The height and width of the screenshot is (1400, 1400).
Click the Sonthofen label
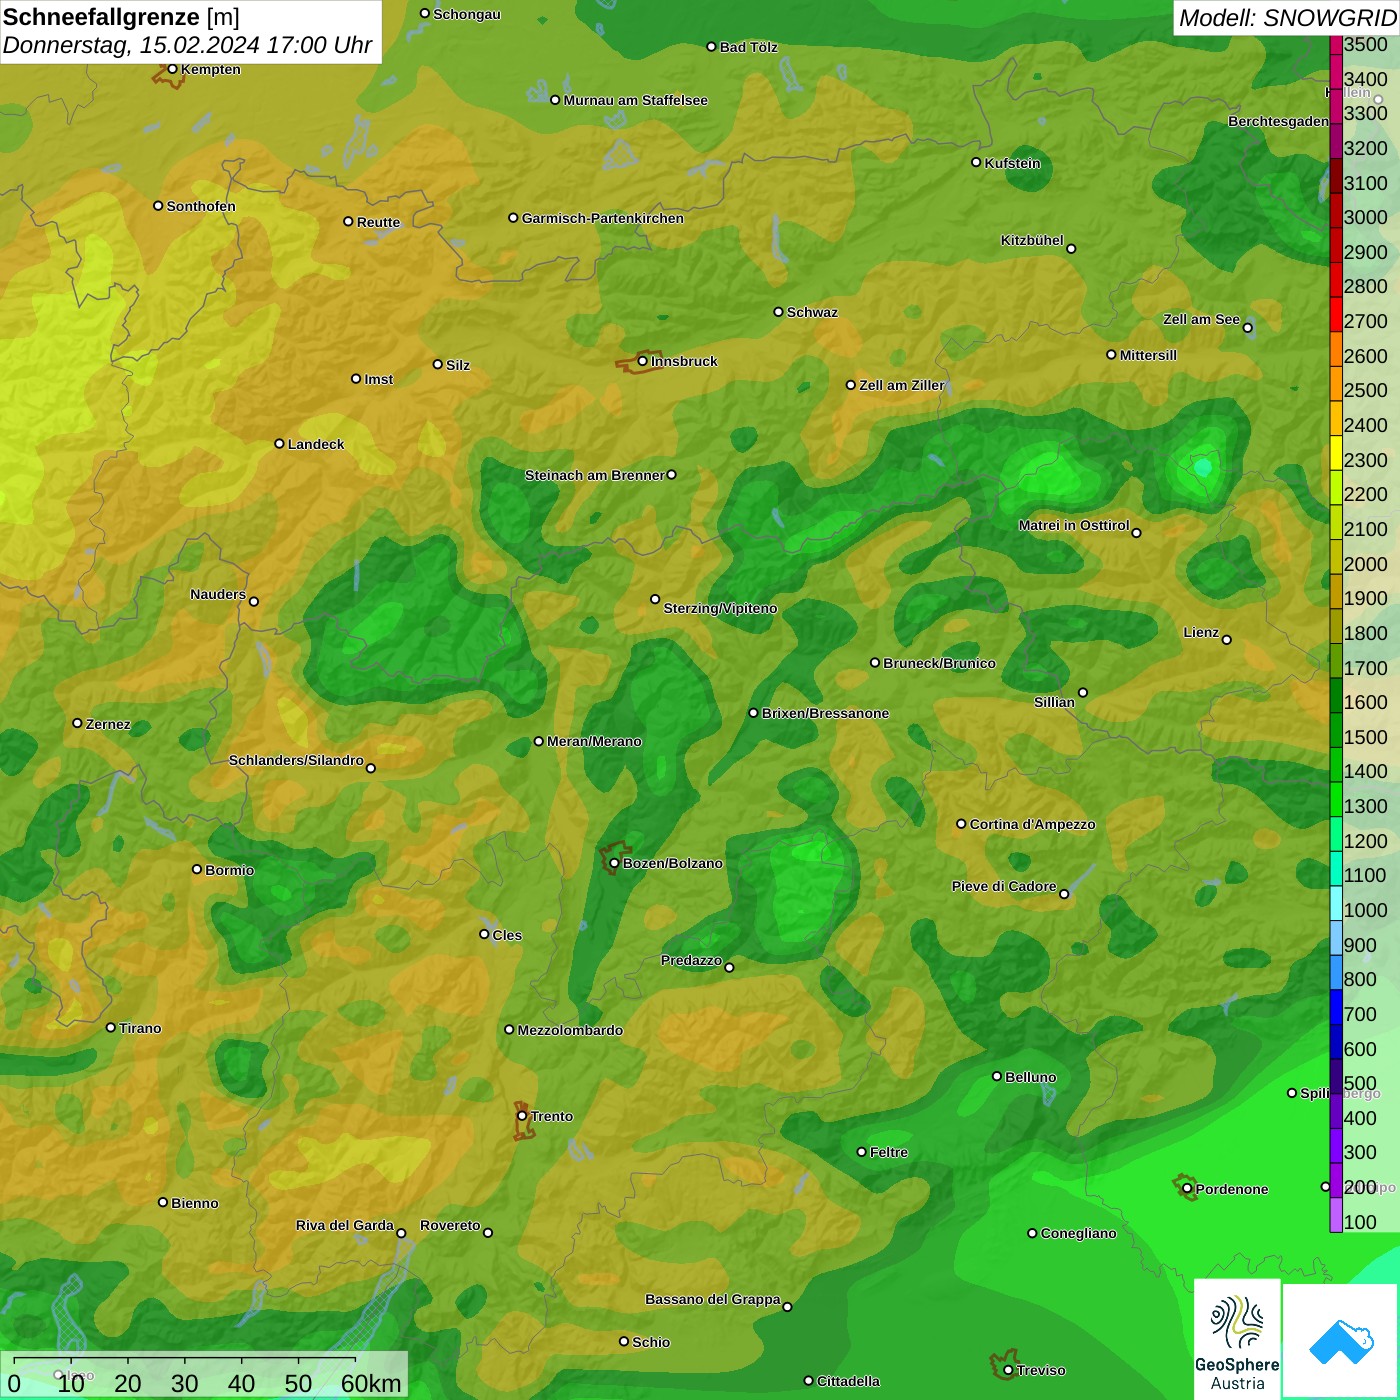[201, 206]
